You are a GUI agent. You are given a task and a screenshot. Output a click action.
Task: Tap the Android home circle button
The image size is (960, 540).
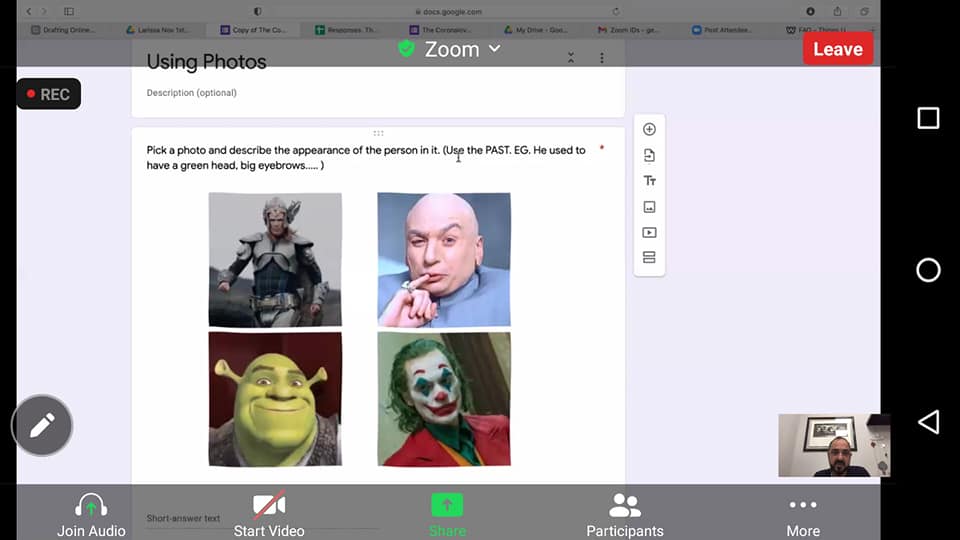928,270
